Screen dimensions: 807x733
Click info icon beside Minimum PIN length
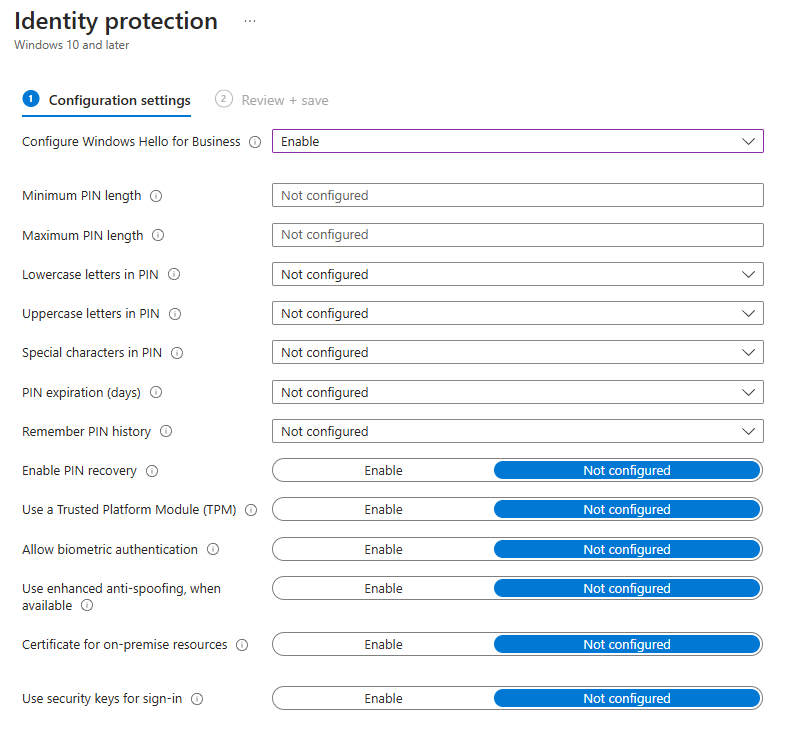(x=156, y=196)
